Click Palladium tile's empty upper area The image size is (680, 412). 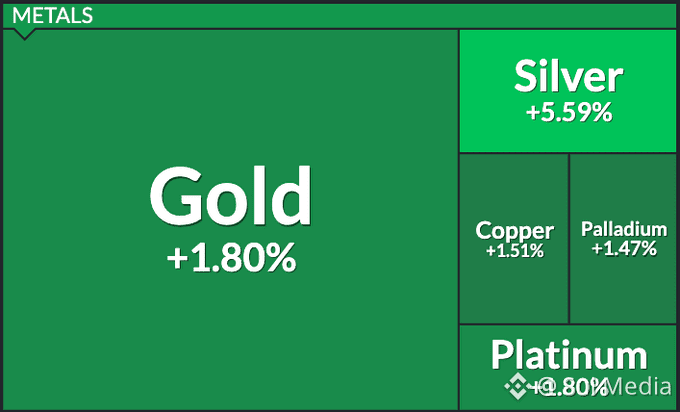pyautogui.click(x=623, y=184)
